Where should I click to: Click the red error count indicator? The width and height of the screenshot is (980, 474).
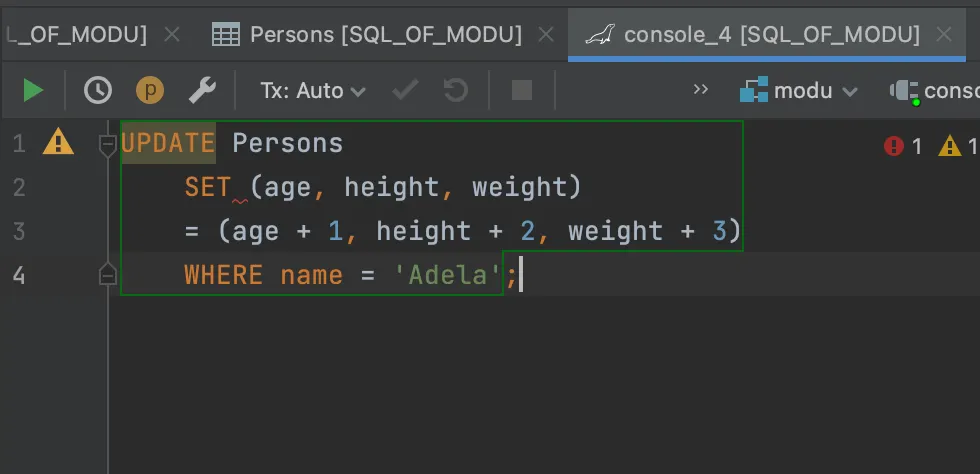pyautogui.click(x=903, y=147)
